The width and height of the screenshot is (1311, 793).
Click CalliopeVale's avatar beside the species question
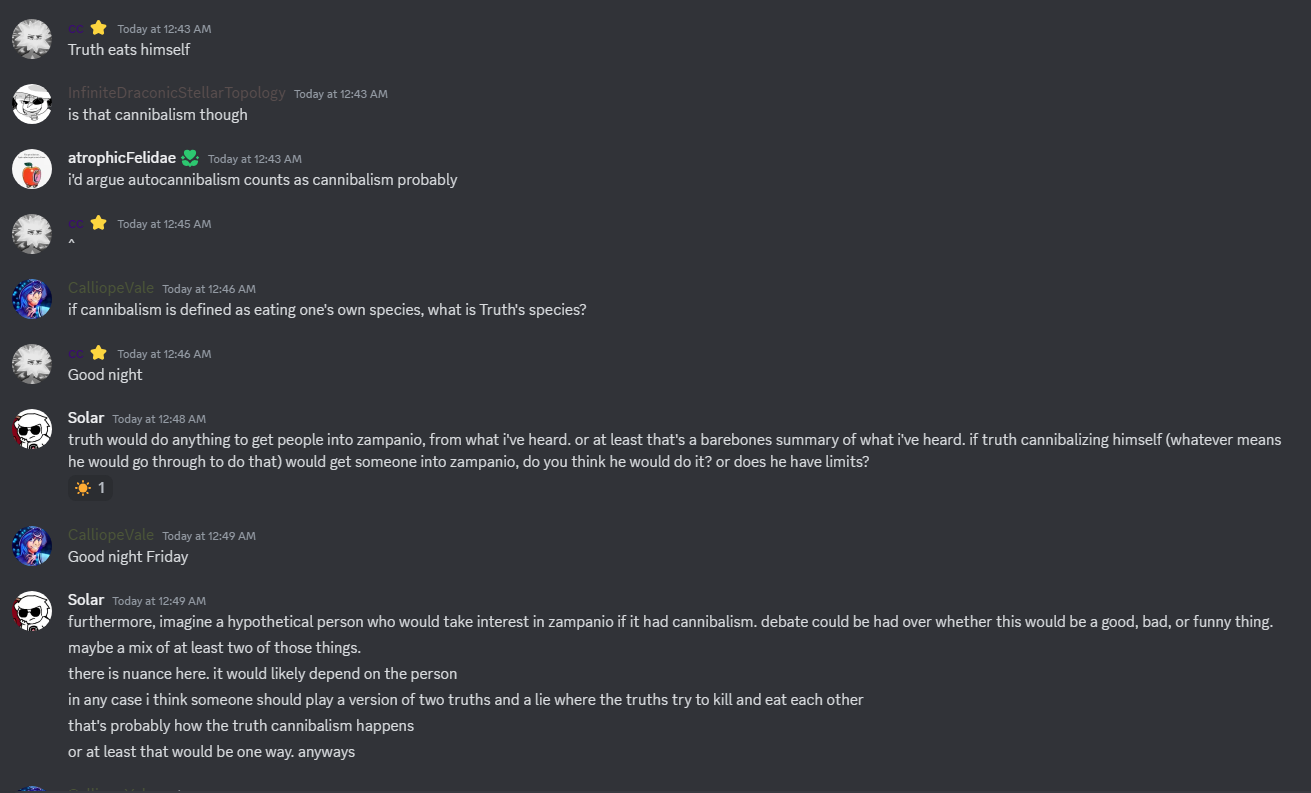tap(32, 299)
